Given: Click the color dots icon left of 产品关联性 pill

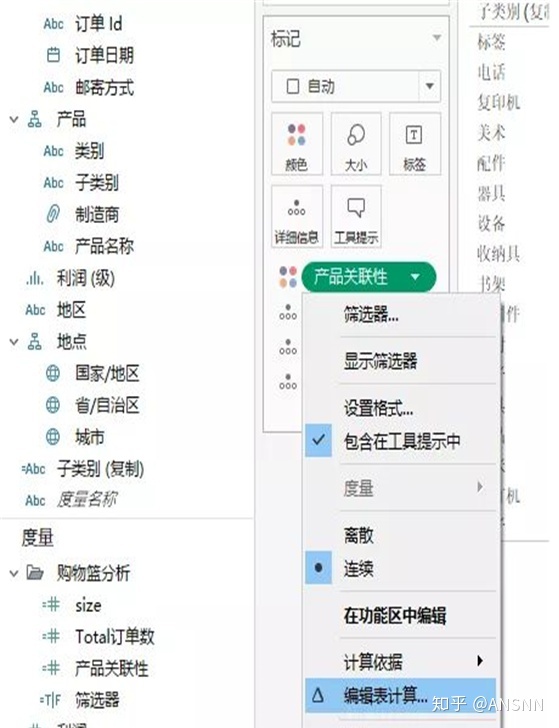Looking at the screenshot, I should [288, 277].
